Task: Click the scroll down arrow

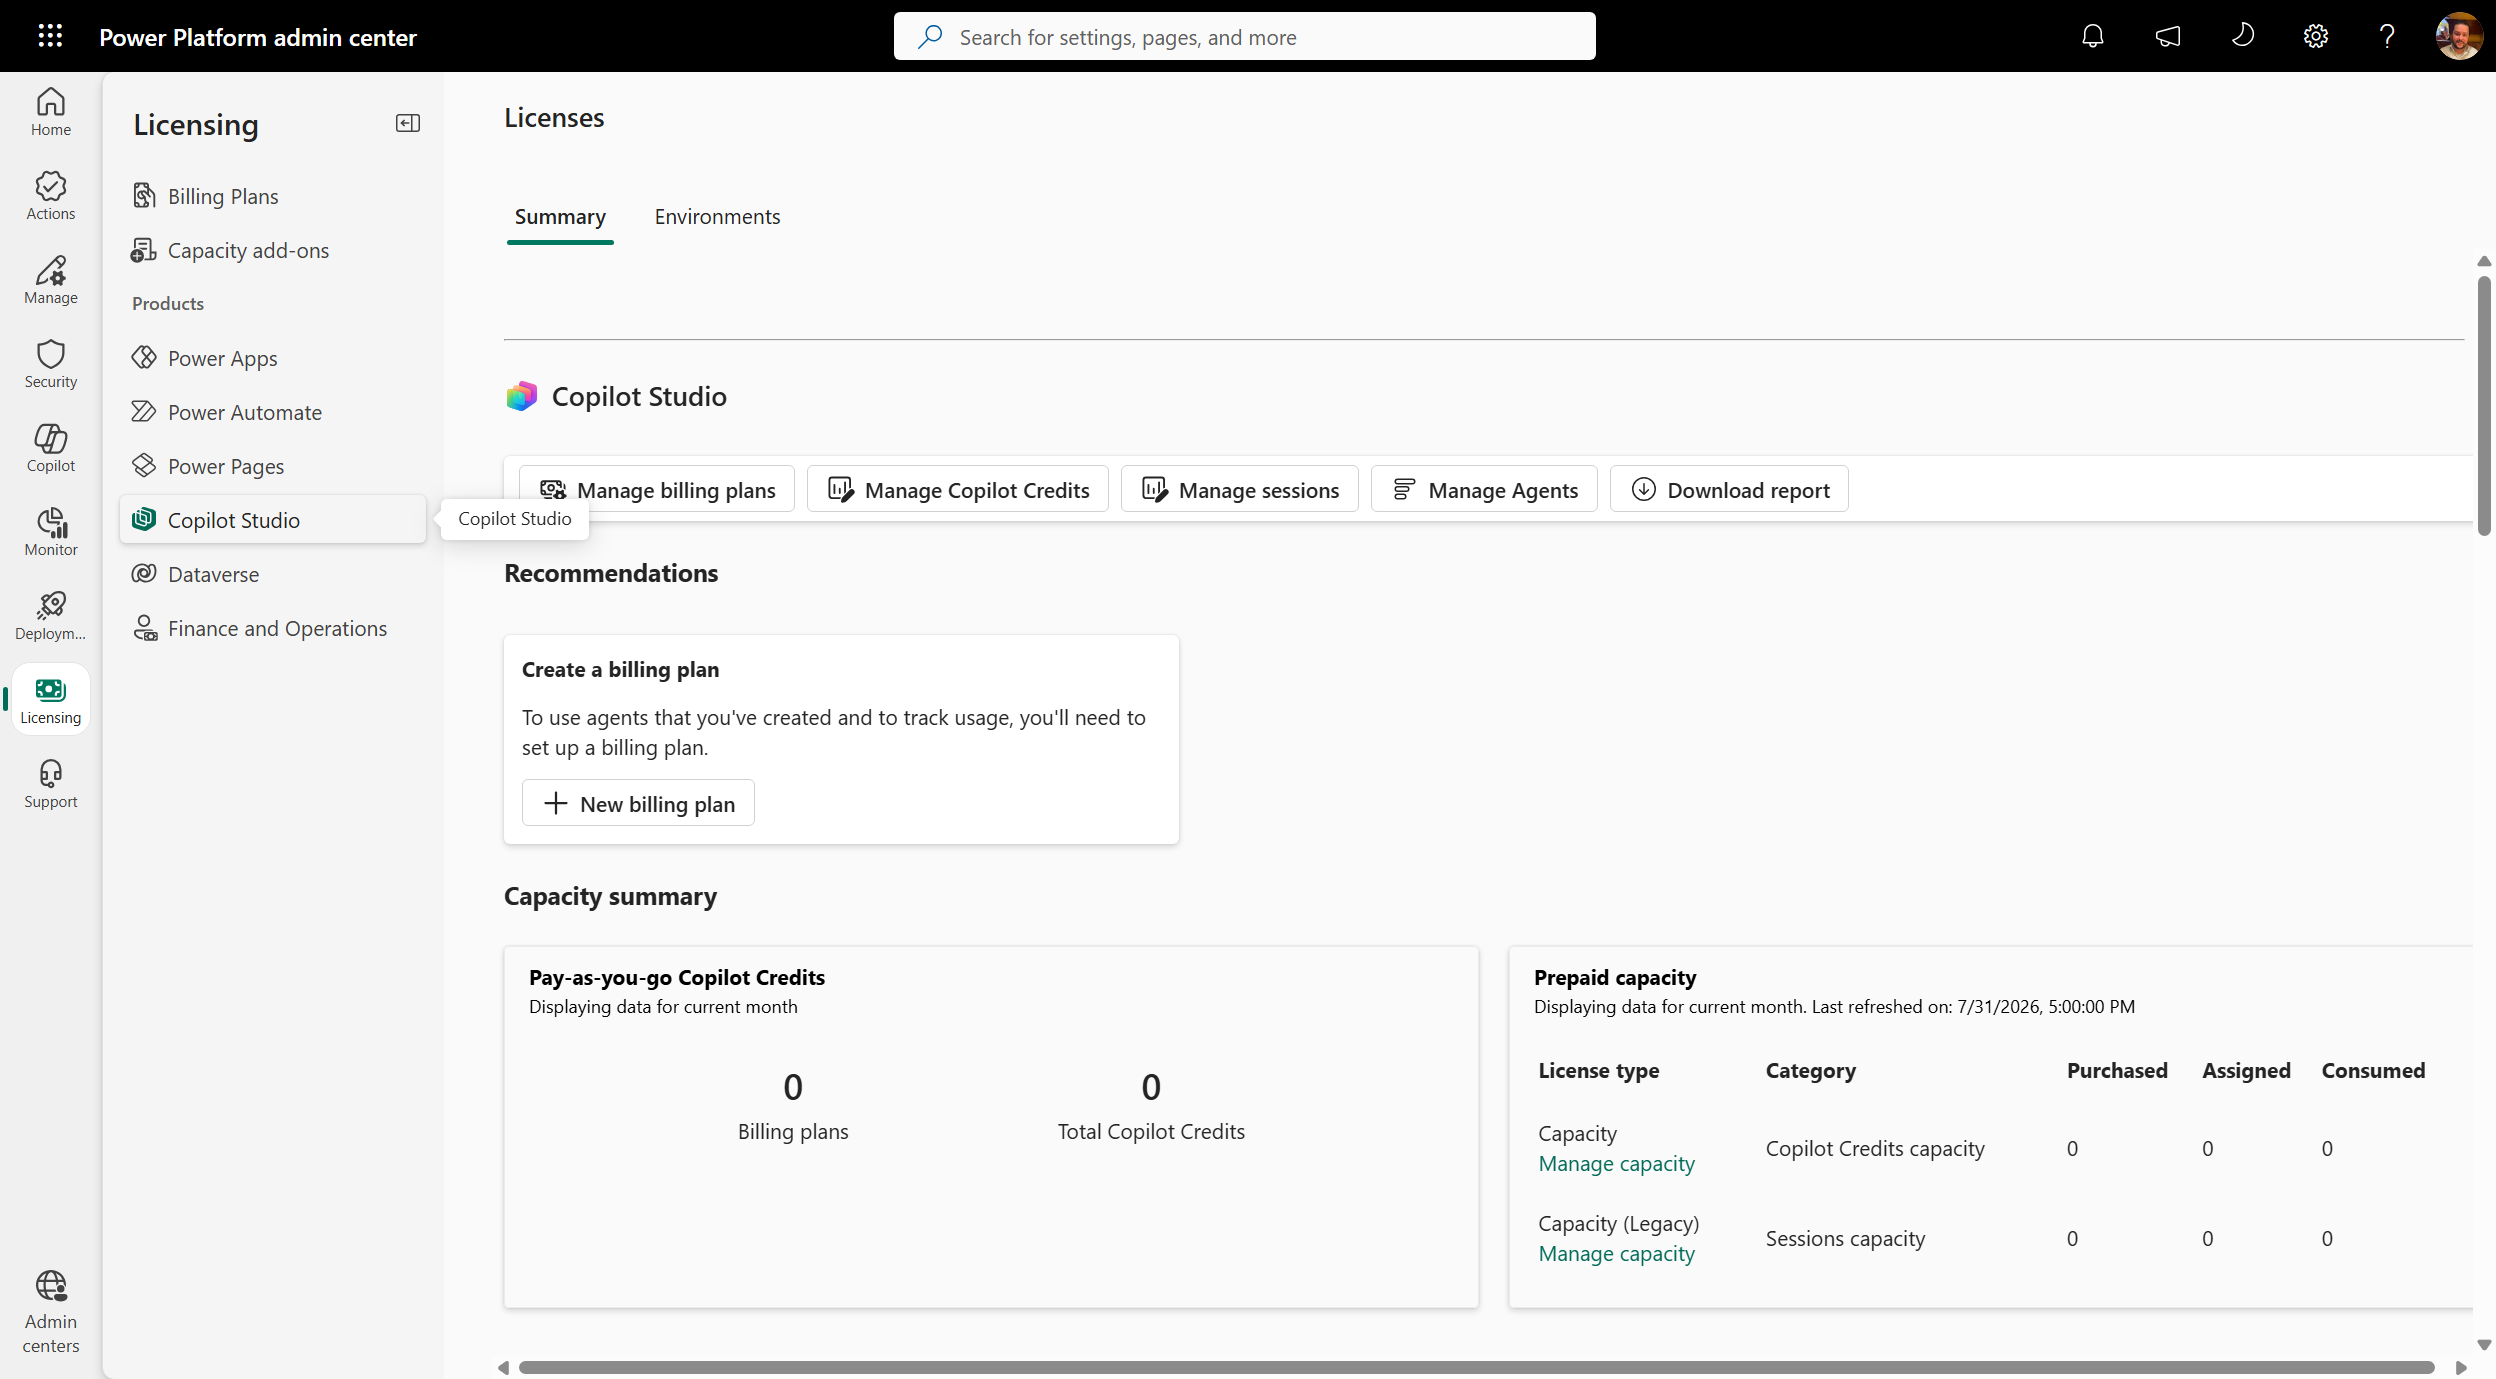Action: coord(2484,1345)
